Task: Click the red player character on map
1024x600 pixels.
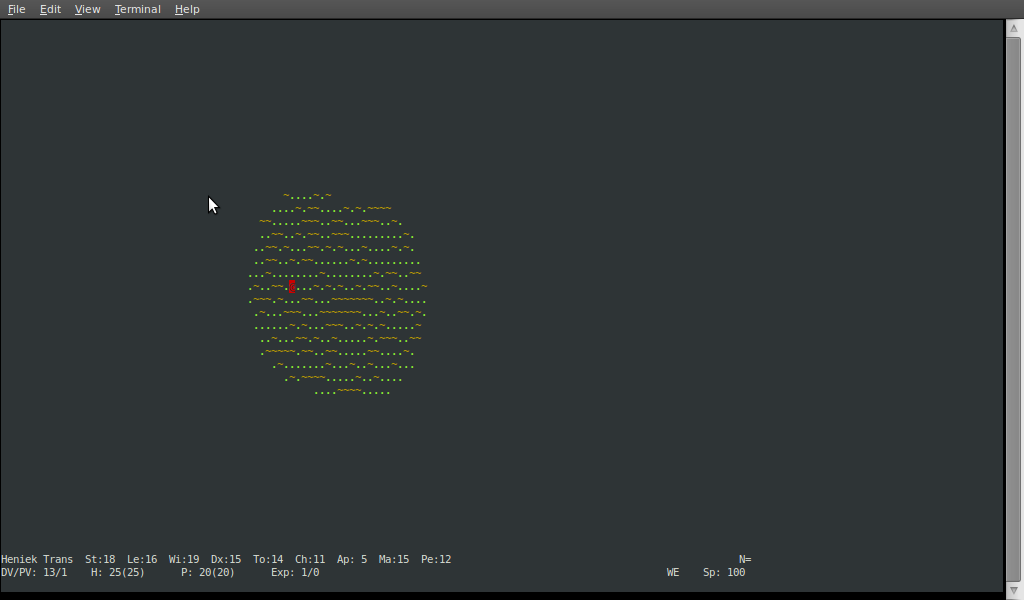Action: coord(292,287)
